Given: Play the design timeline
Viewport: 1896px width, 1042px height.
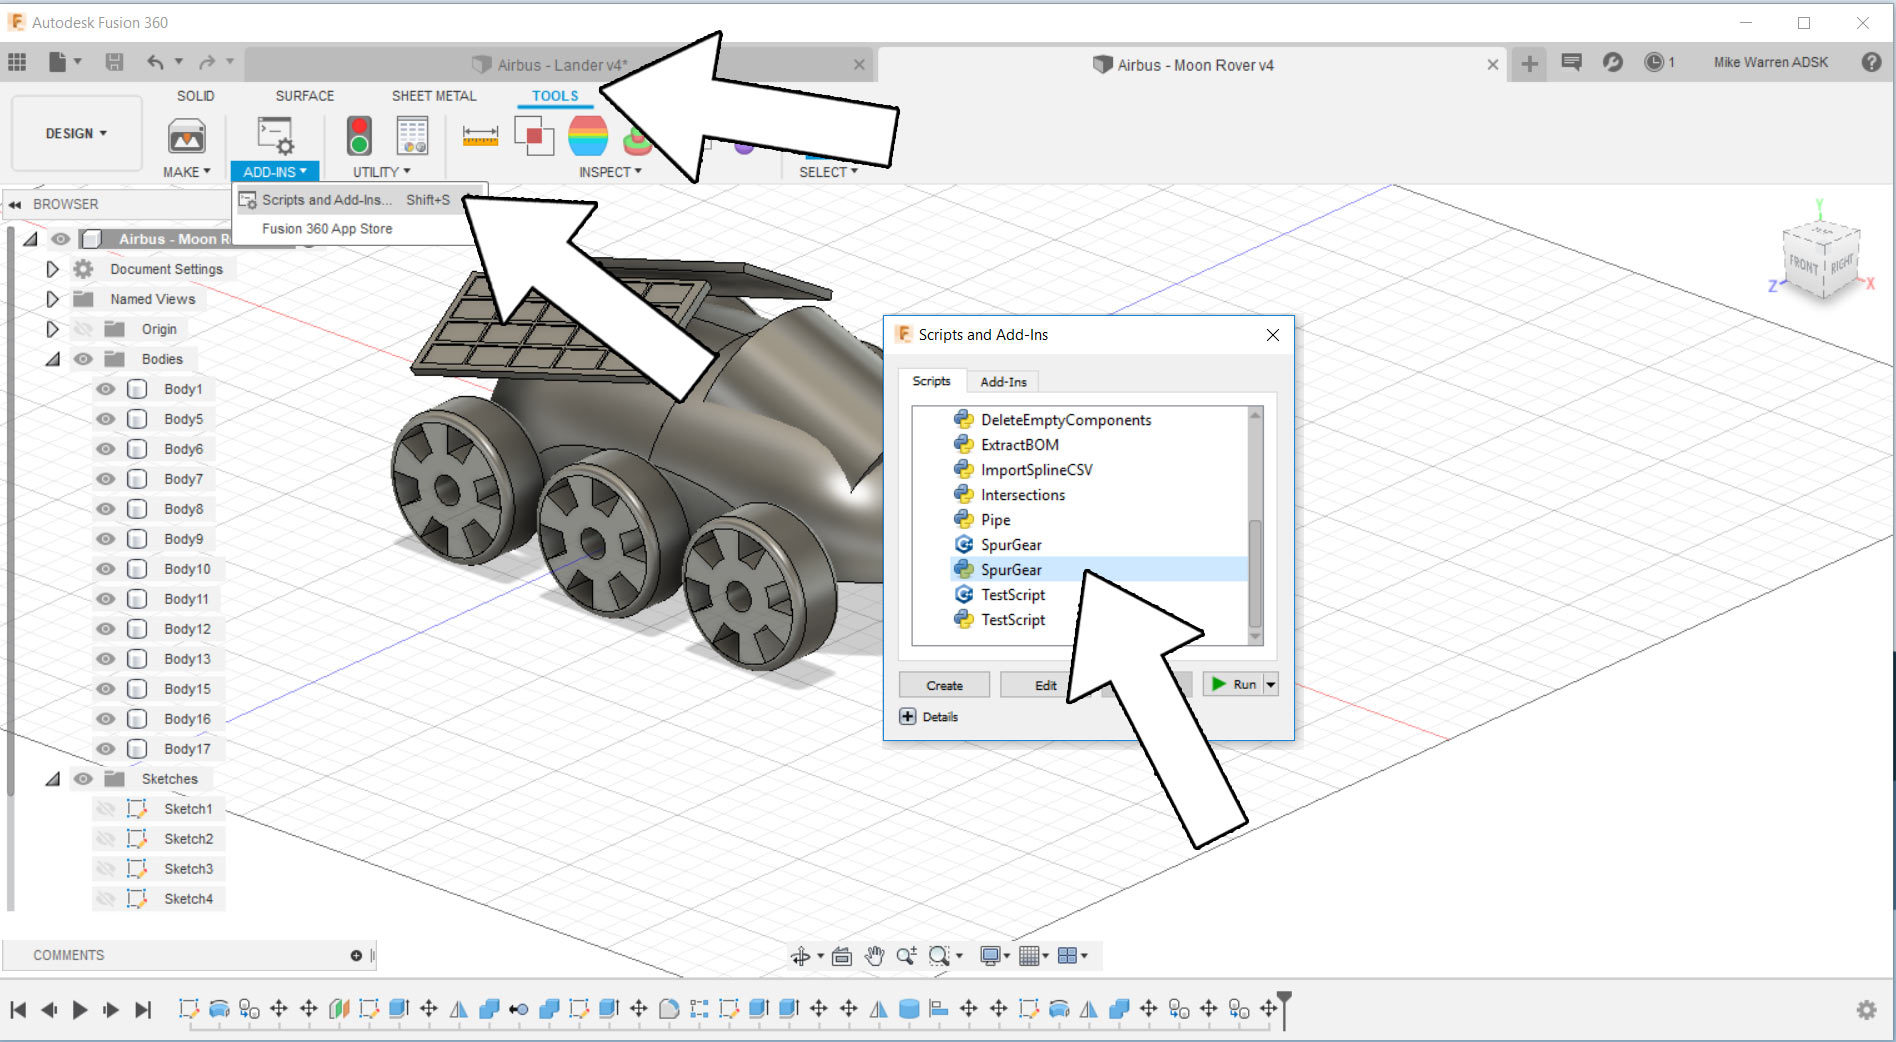Looking at the screenshot, I should click(x=80, y=1010).
